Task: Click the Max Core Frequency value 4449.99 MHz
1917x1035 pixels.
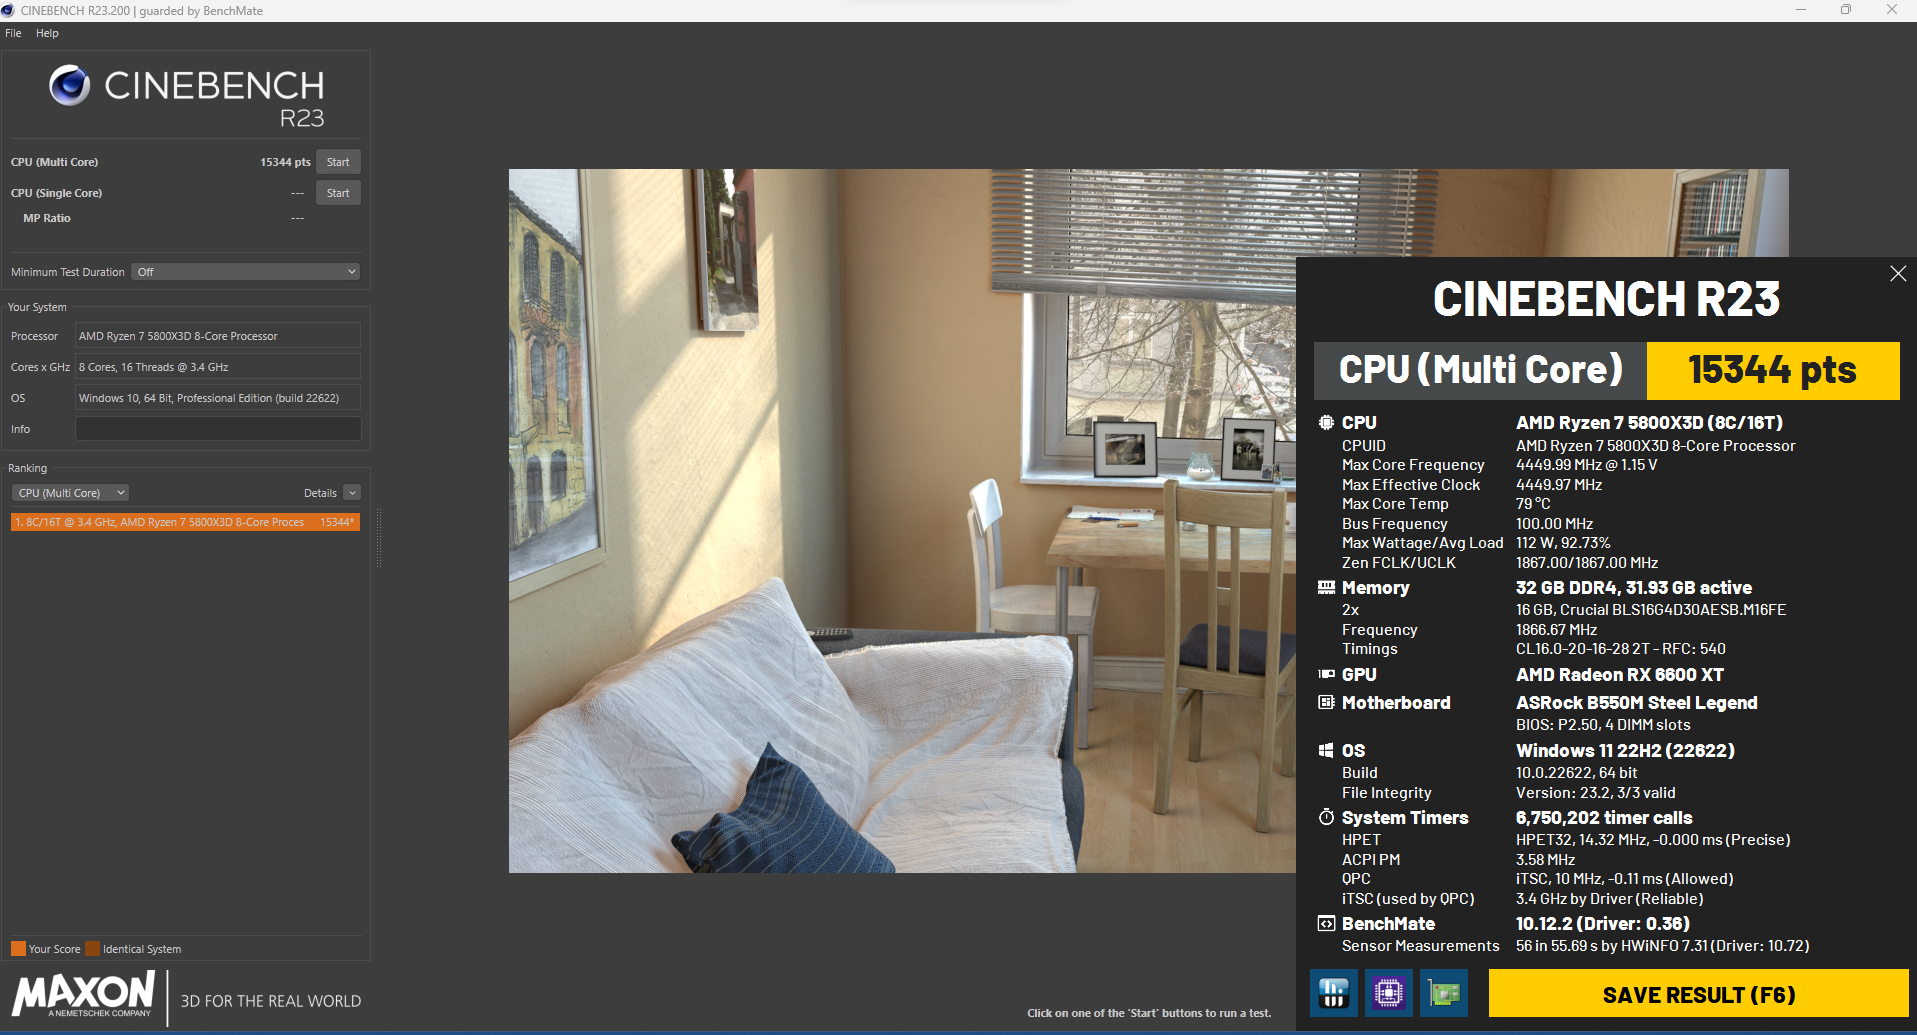Action: pyautogui.click(x=1586, y=465)
